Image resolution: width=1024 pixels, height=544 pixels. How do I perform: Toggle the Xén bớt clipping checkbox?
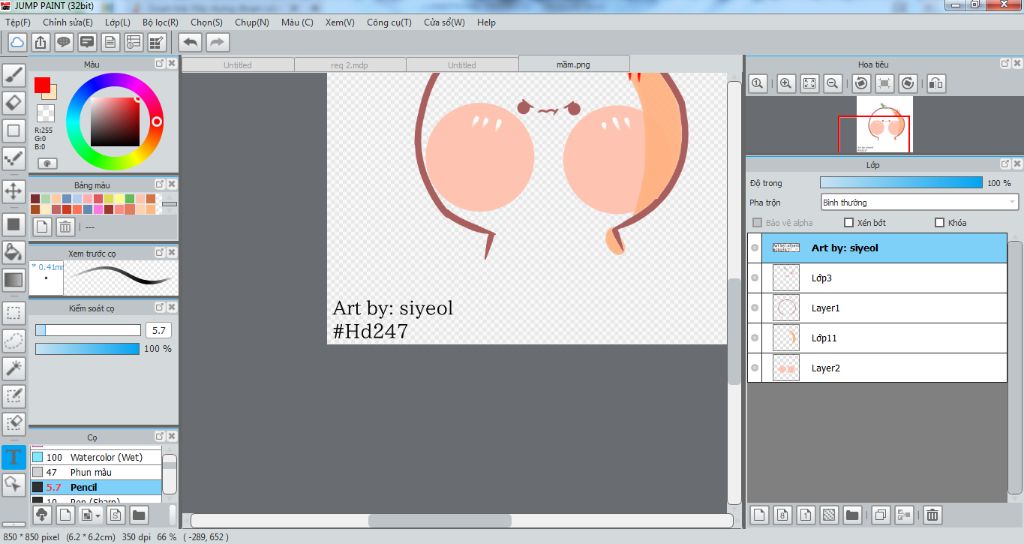849,223
